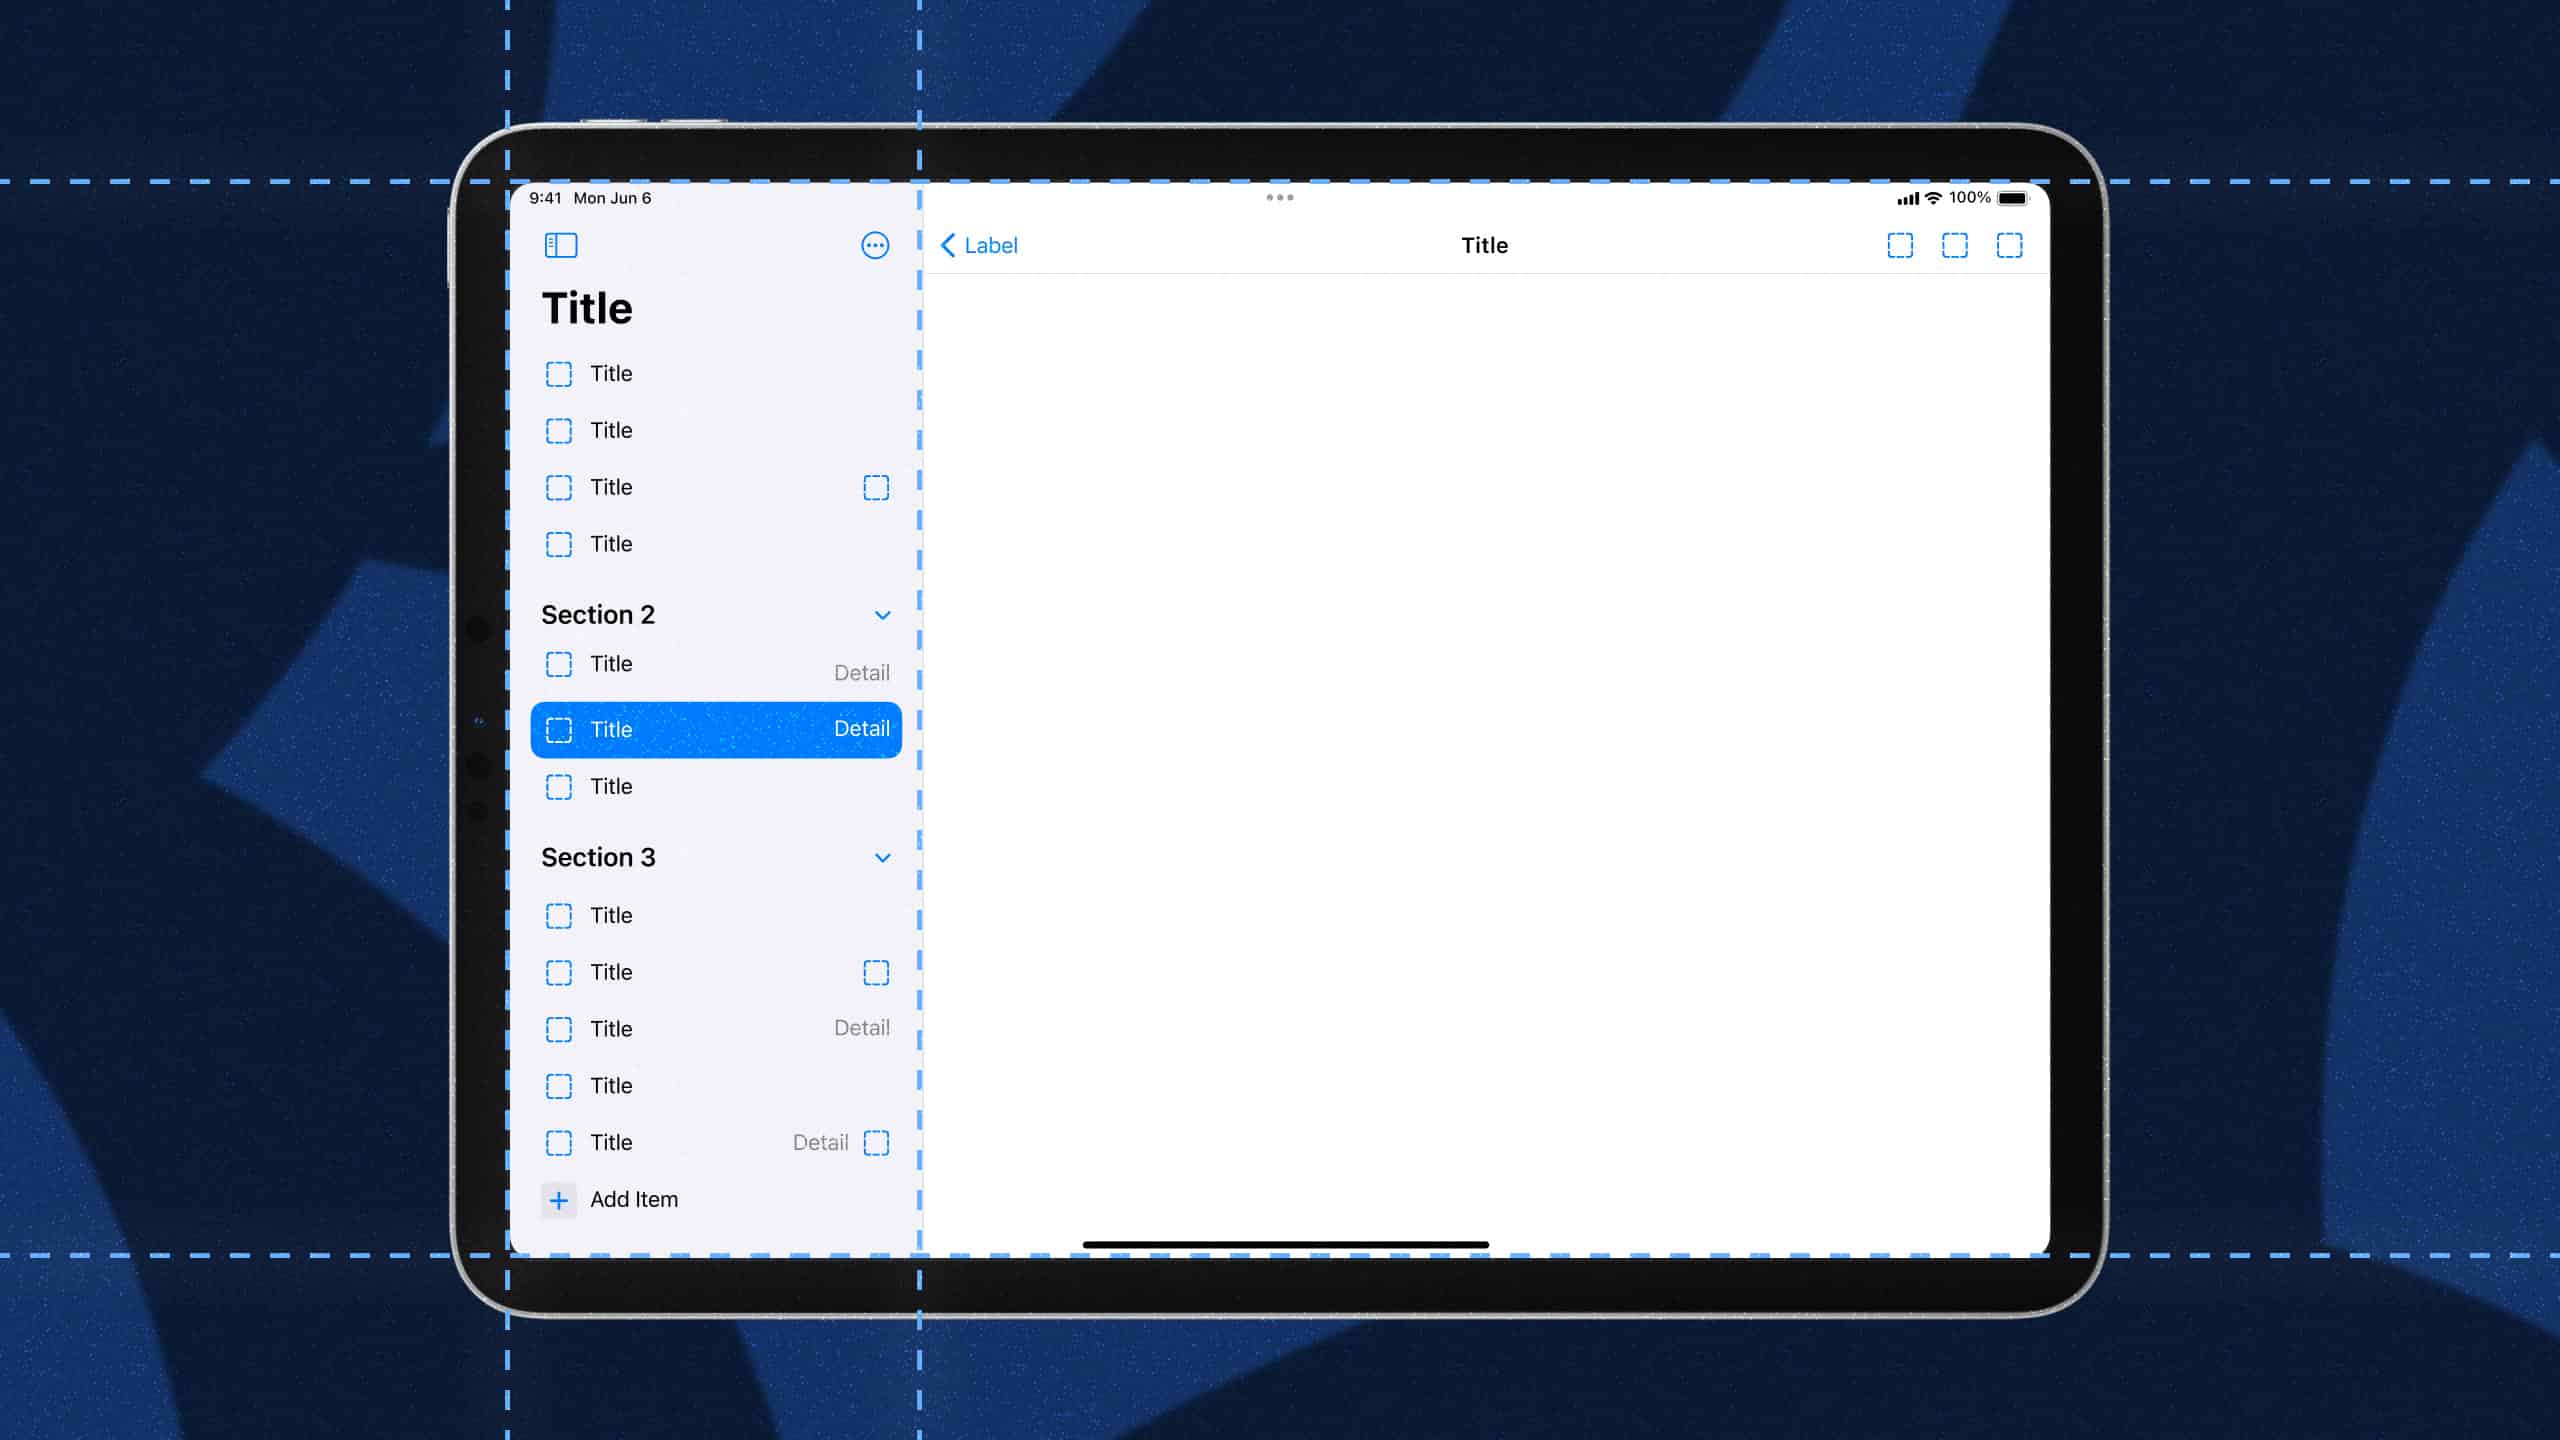Open the ellipsis more-options circle in sidebar
The width and height of the screenshot is (2560, 1440).
pos(875,245)
